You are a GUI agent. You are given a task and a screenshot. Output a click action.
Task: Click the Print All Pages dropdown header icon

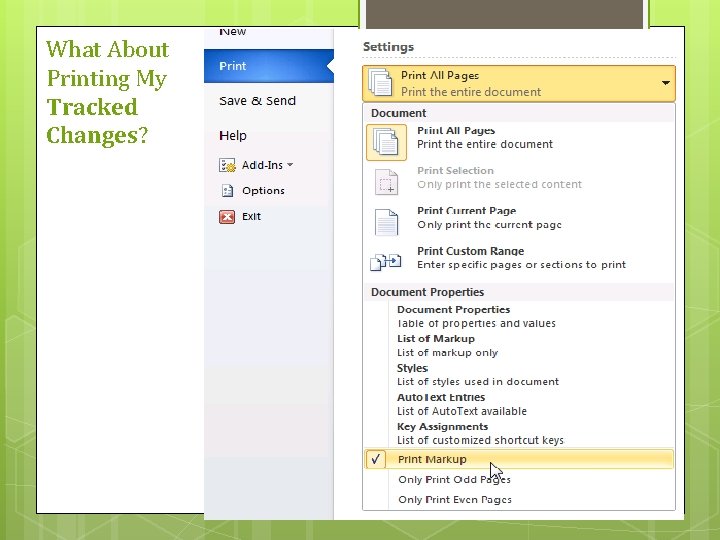click(380, 83)
